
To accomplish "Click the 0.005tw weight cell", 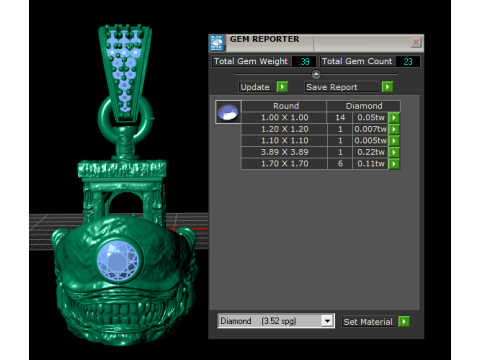I will coord(371,141).
